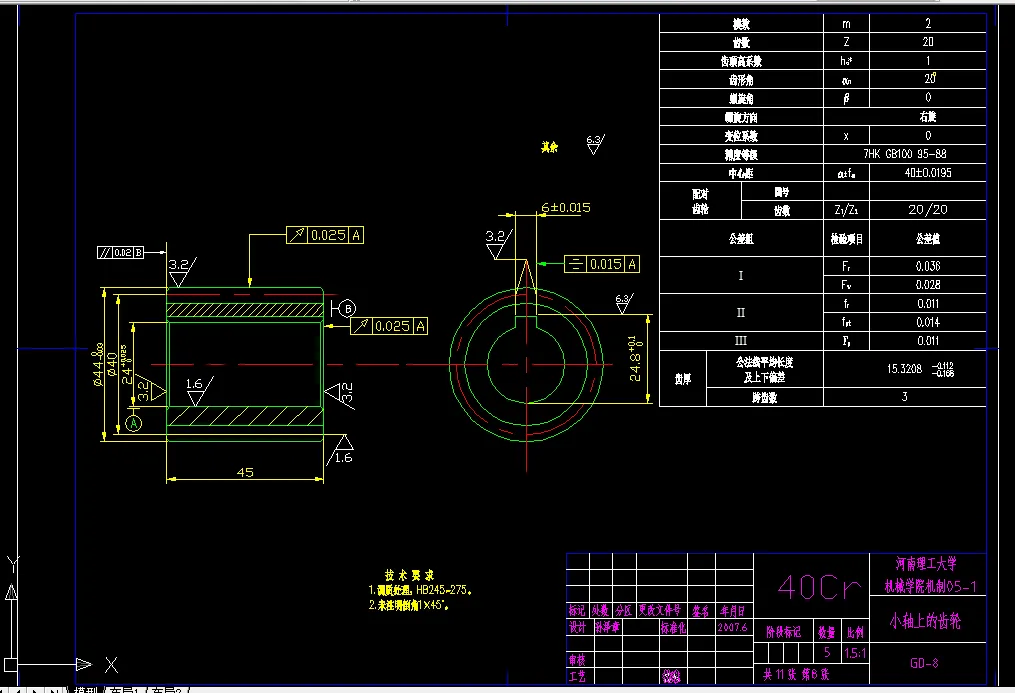Select the Ø40 pitch diameter dimension
Image resolution: width=1015 pixels, height=693 pixels.
point(112,364)
